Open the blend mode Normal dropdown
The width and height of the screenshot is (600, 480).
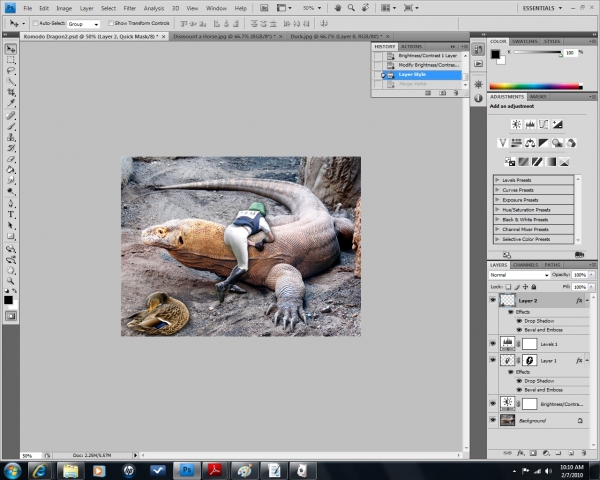[x=519, y=275]
